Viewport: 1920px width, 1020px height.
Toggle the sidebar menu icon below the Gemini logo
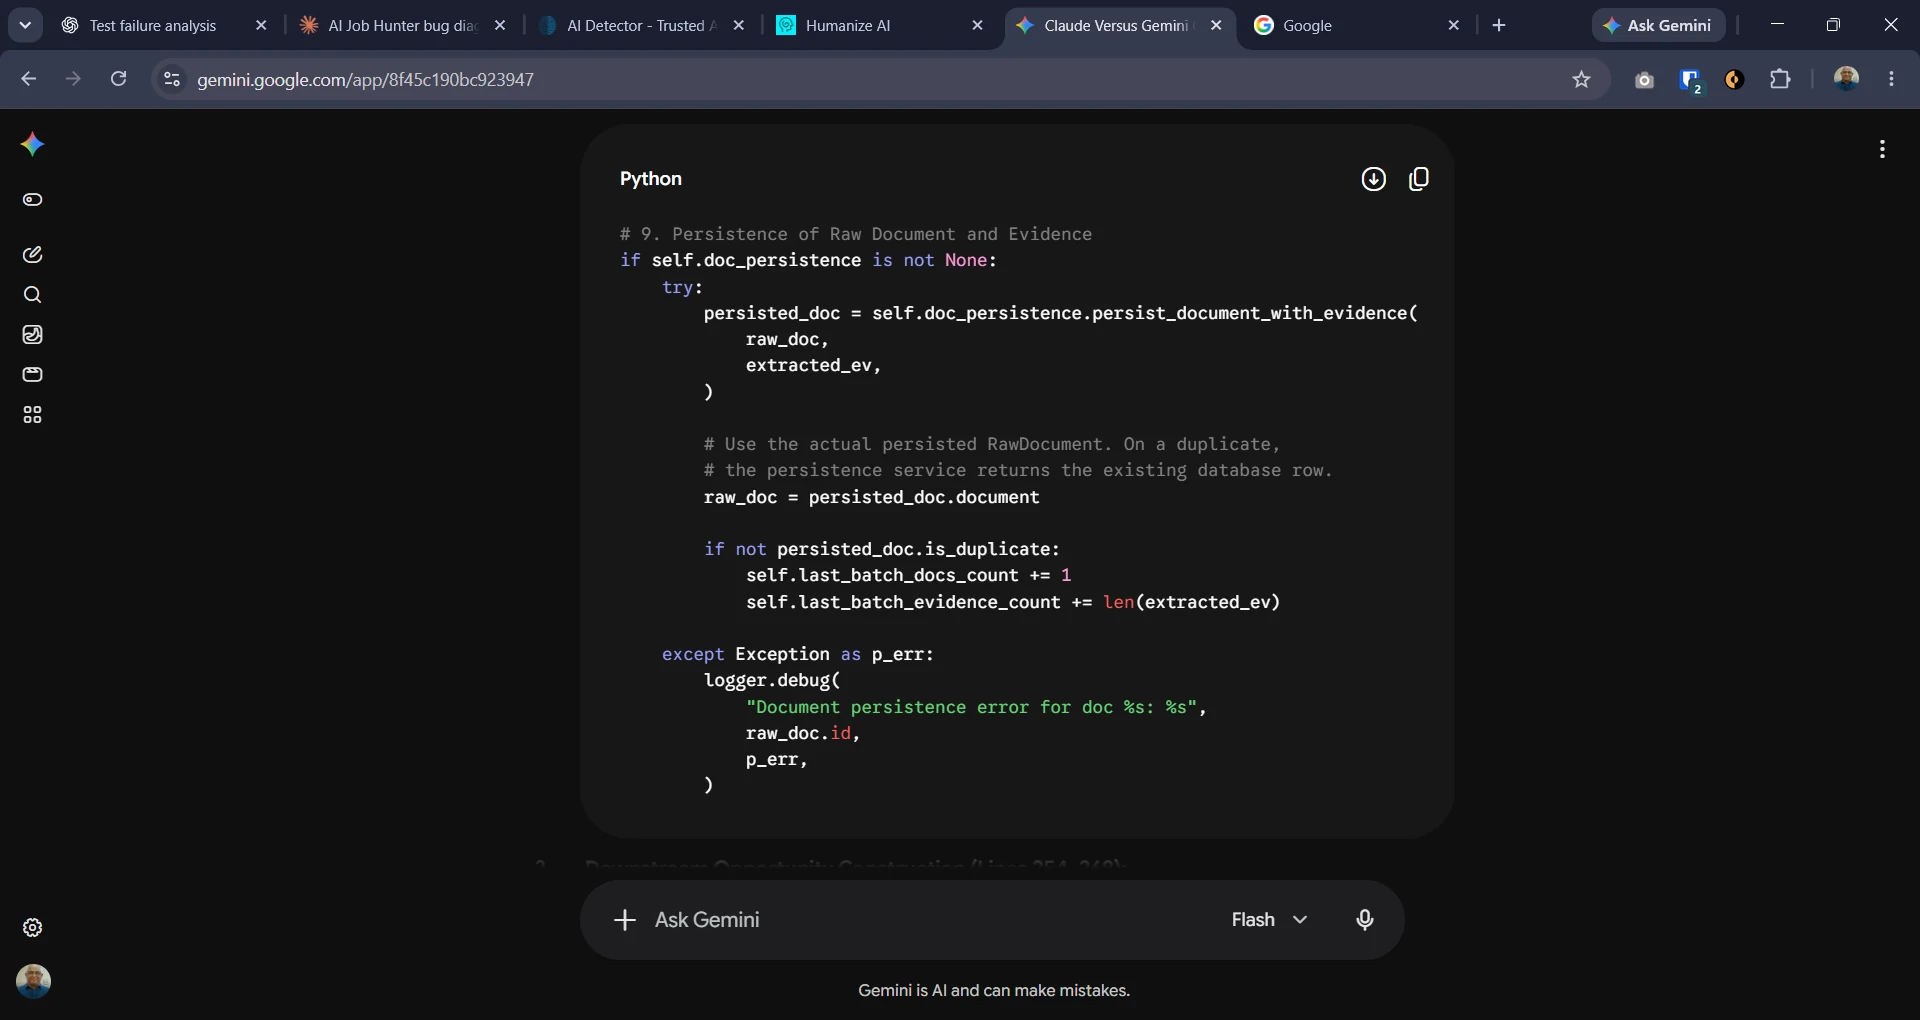pos(32,199)
